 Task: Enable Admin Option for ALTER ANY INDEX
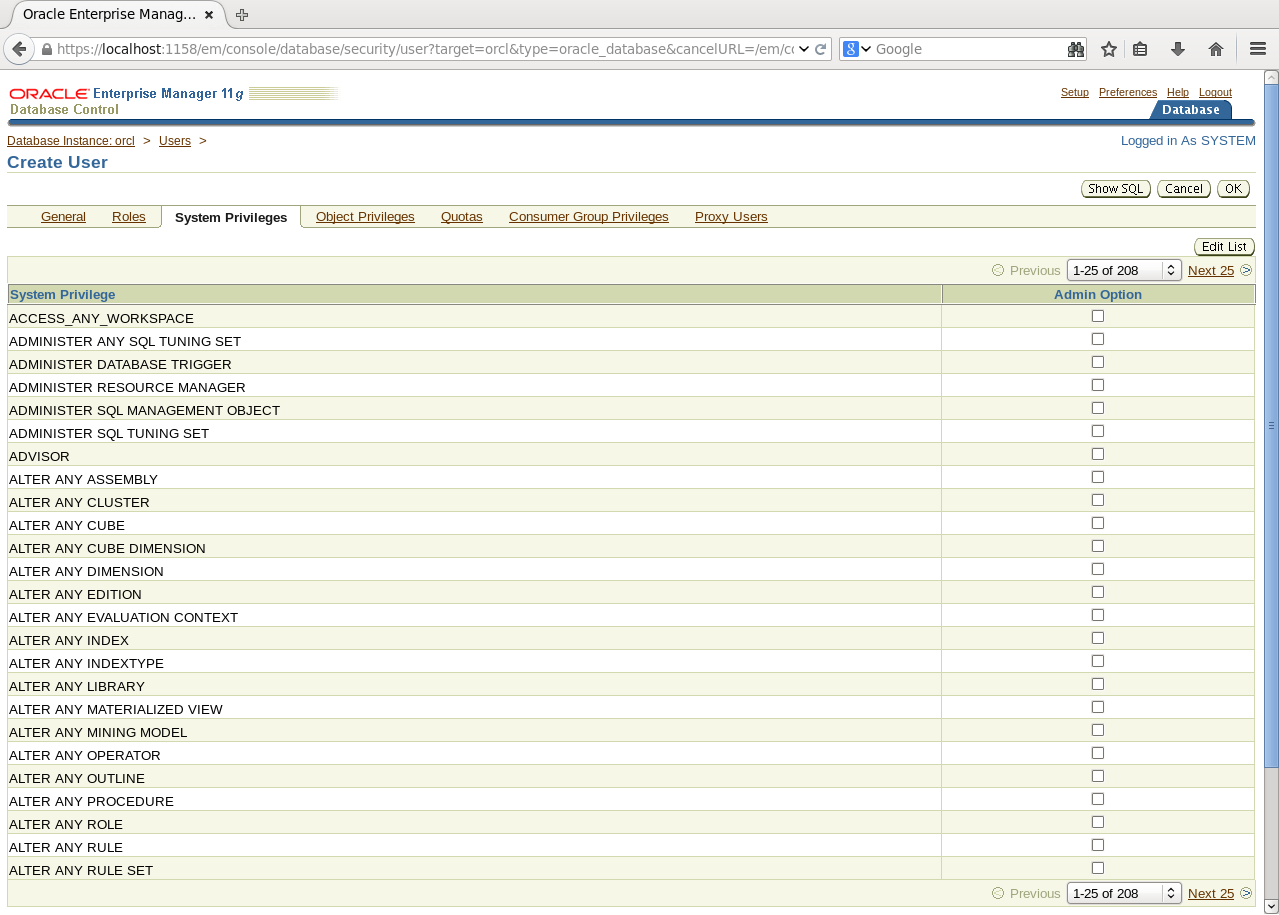click(1098, 638)
